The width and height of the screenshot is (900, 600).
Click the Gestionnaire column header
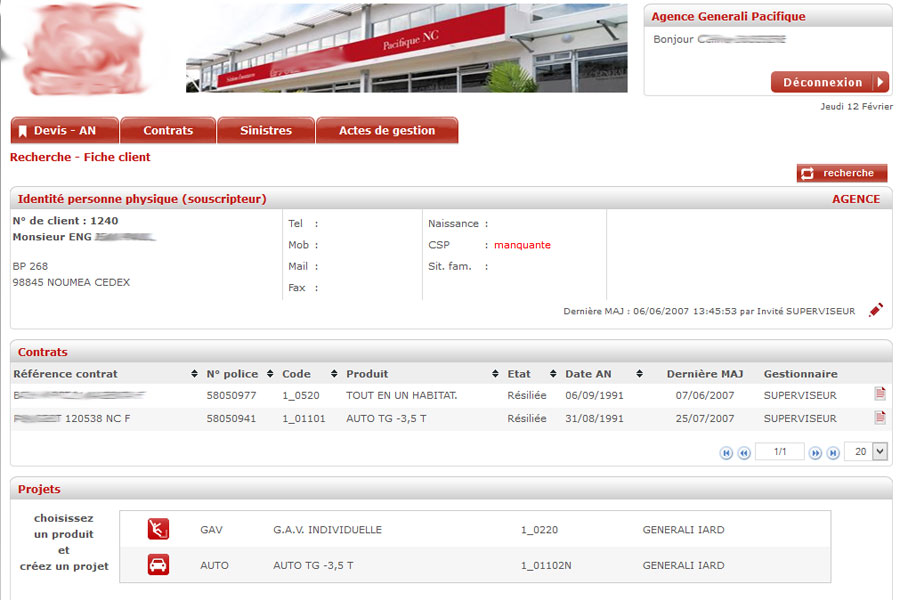coord(800,374)
